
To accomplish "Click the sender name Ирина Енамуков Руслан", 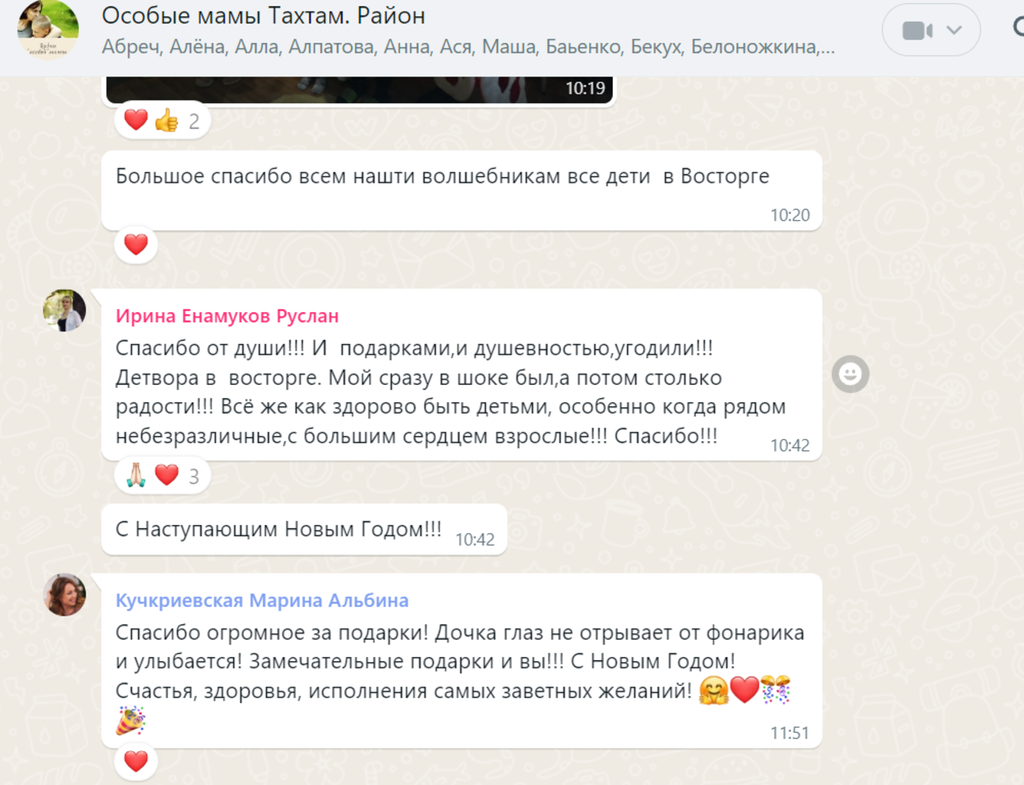I will pos(227,316).
